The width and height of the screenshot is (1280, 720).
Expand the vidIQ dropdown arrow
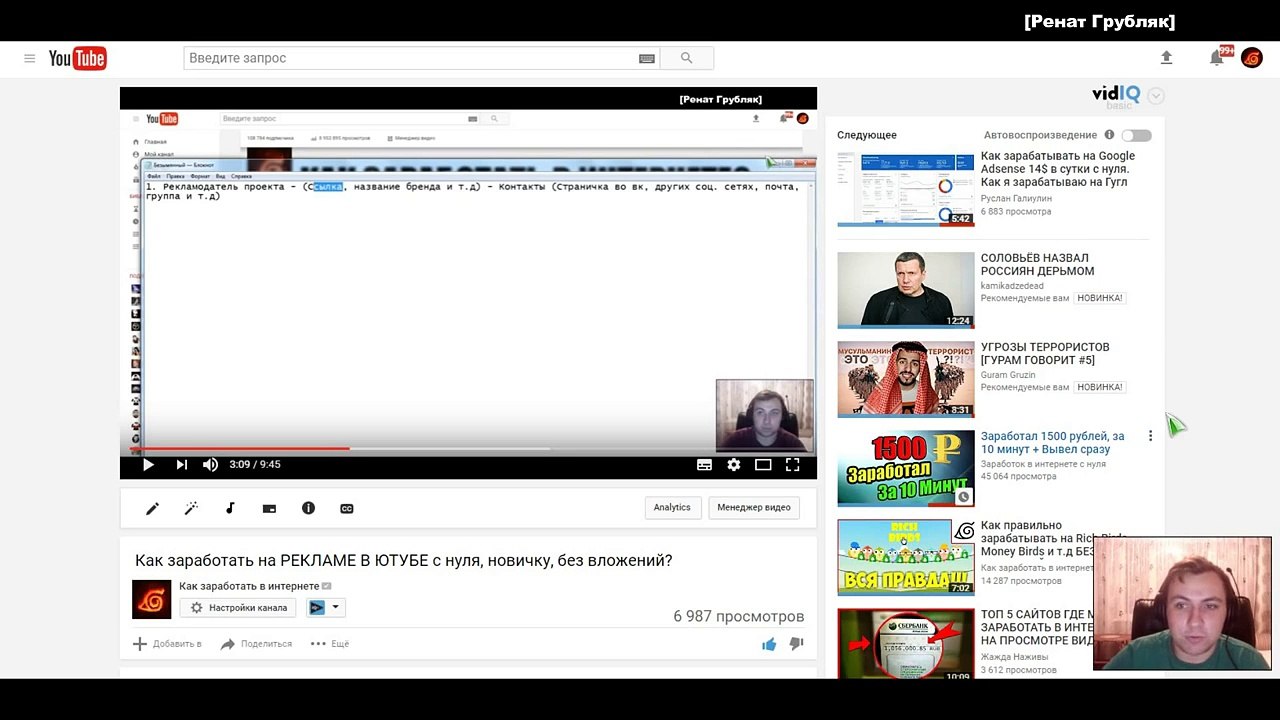pyautogui.click(x=1156, y=96)
